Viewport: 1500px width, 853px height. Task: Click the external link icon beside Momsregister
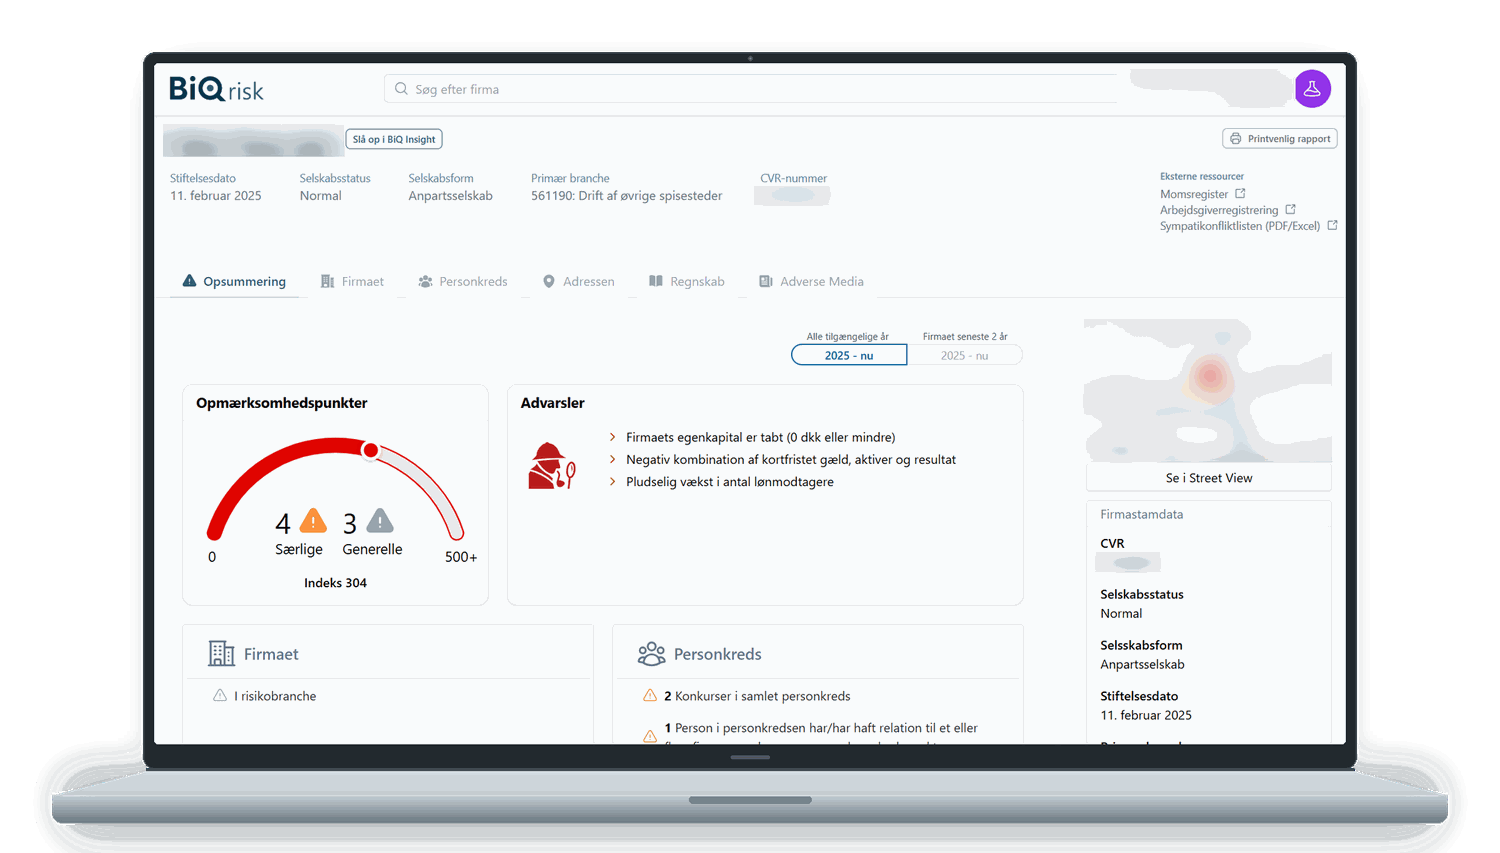coord(1240,194)
